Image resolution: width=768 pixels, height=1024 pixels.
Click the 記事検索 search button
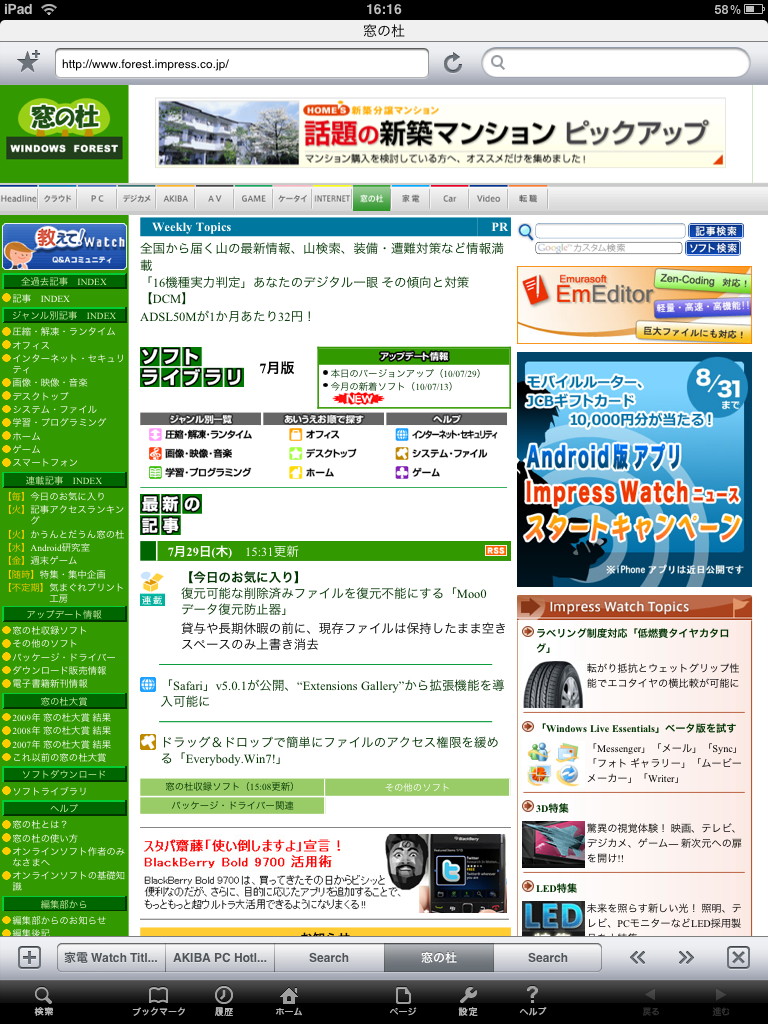point(716,231)
